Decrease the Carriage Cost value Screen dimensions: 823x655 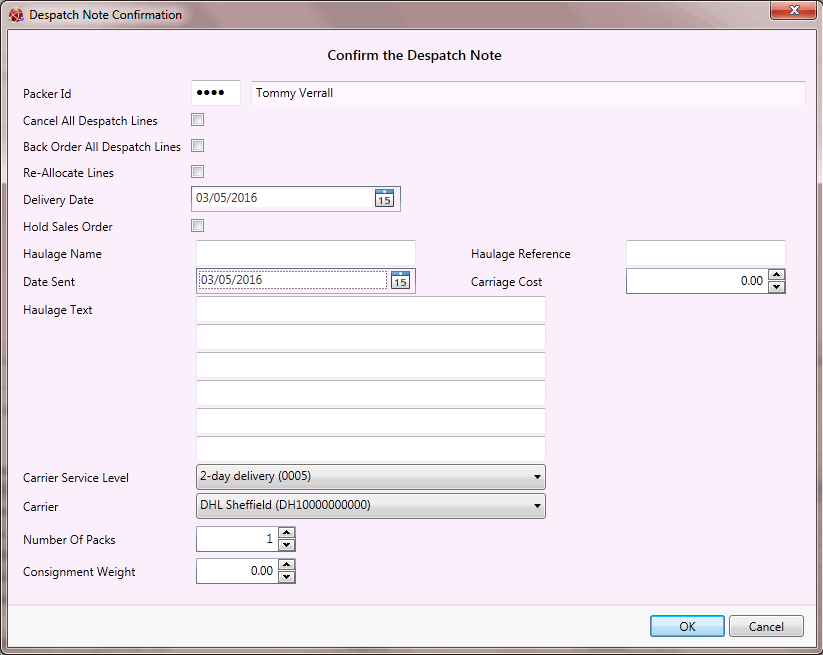(776, 287)
